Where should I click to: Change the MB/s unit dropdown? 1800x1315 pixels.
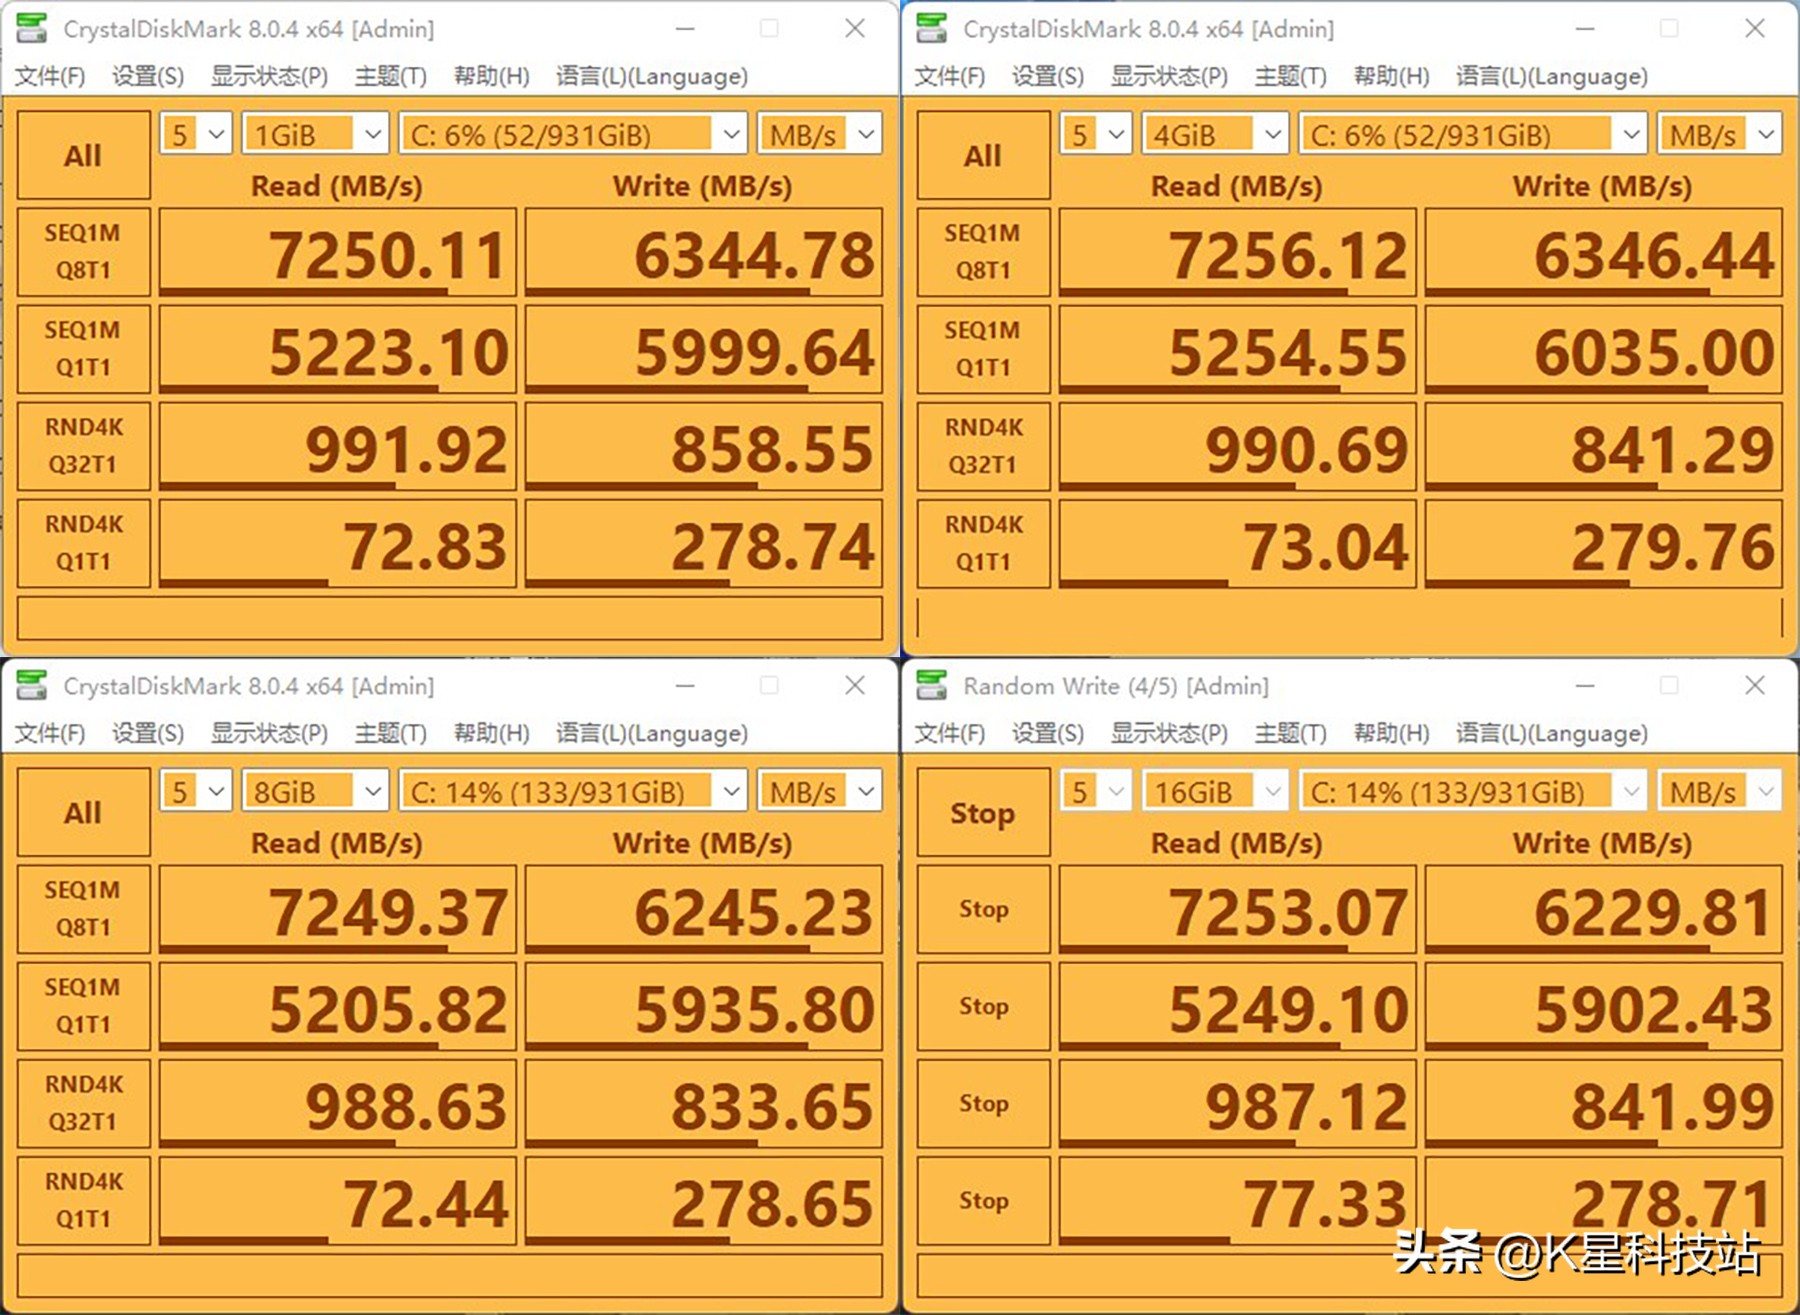pos(819,132)
